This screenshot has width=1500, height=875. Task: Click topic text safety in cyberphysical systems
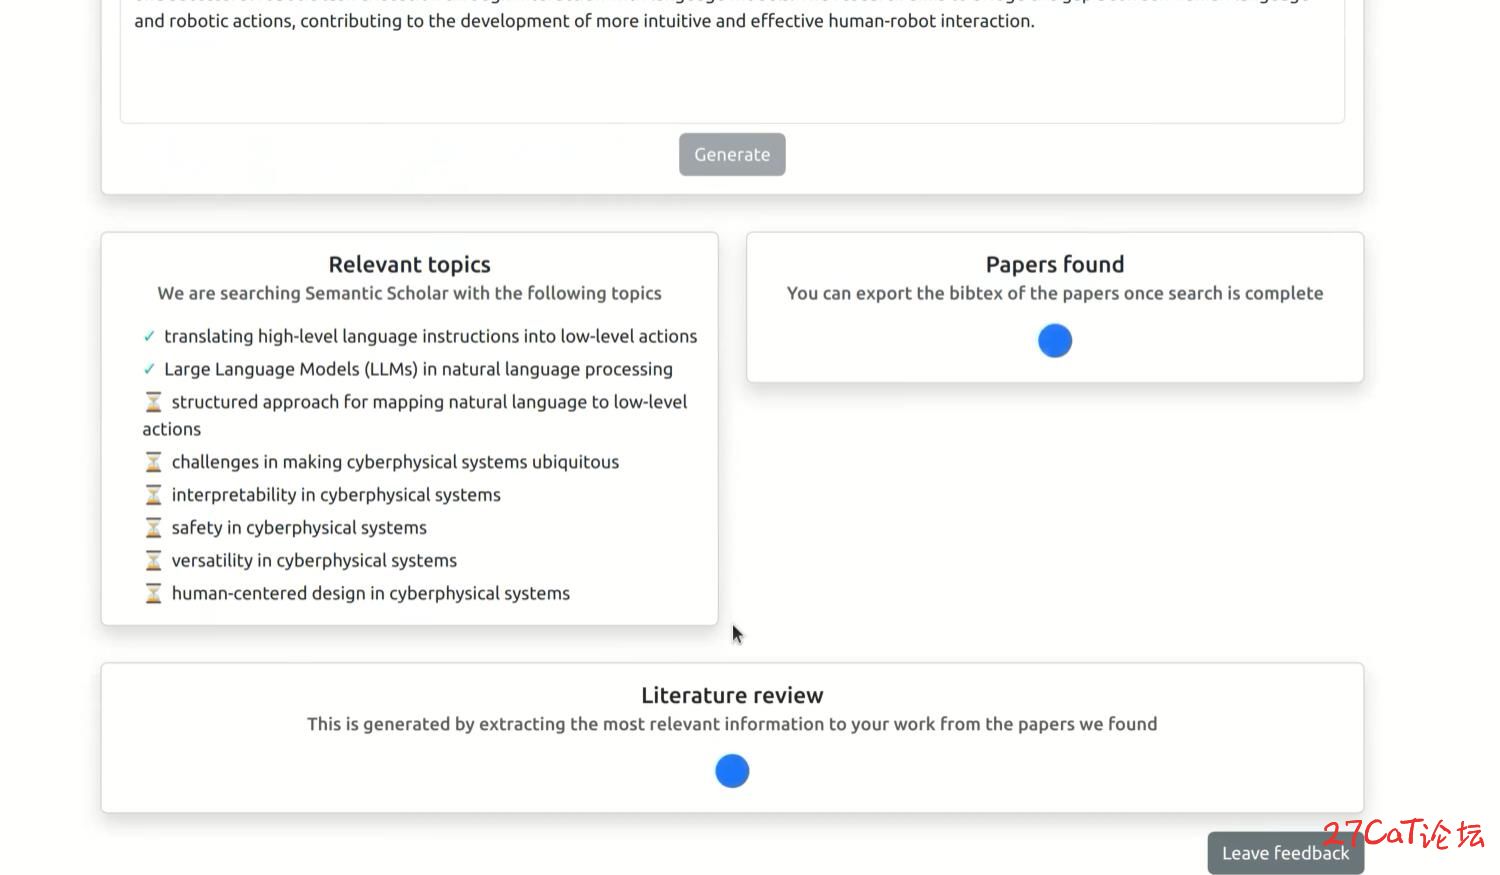pyautogui.click(x=299, y=528)
